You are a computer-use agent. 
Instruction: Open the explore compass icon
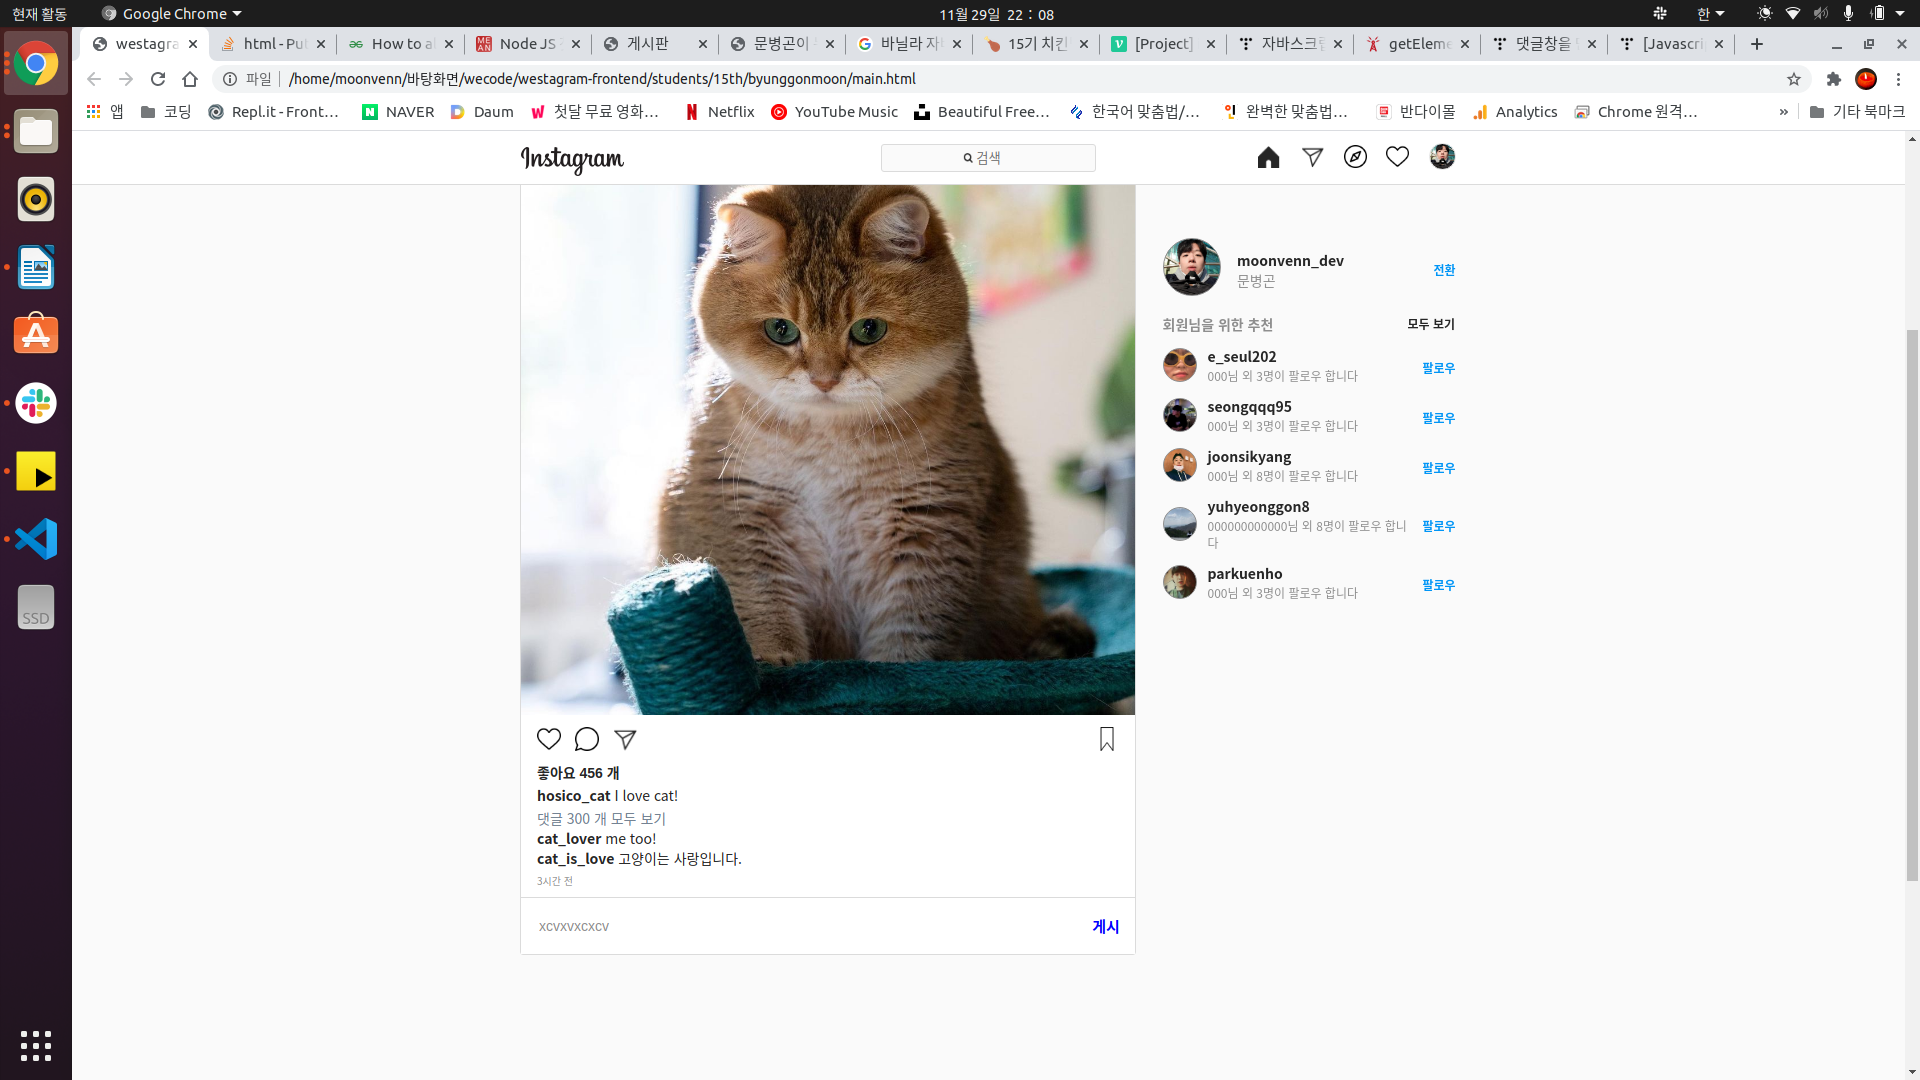coord(1355,157)
